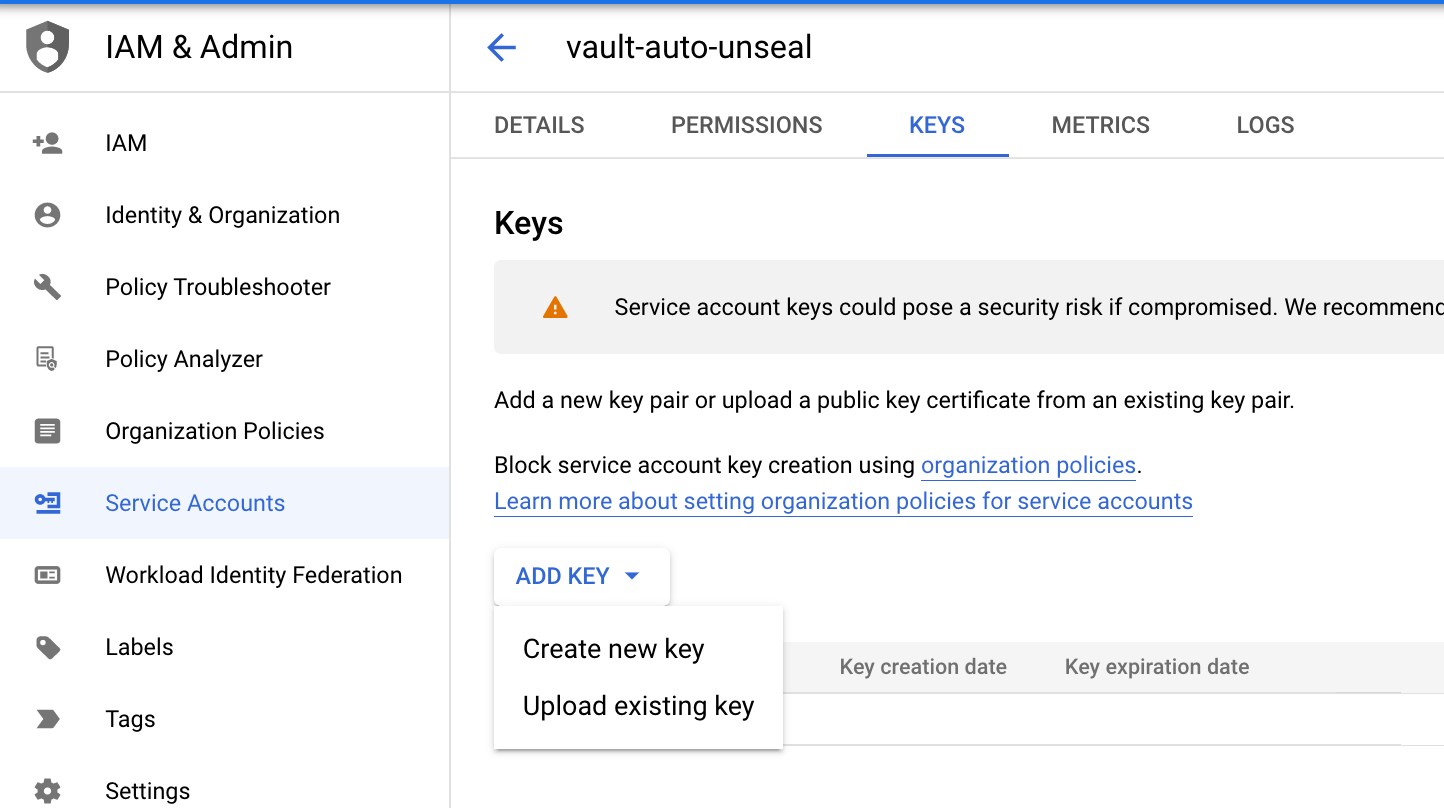The height and width of the screenshot is (808, 1444).
Task: Click the Organization Policies list icon
Action: (x=47, y=431)
